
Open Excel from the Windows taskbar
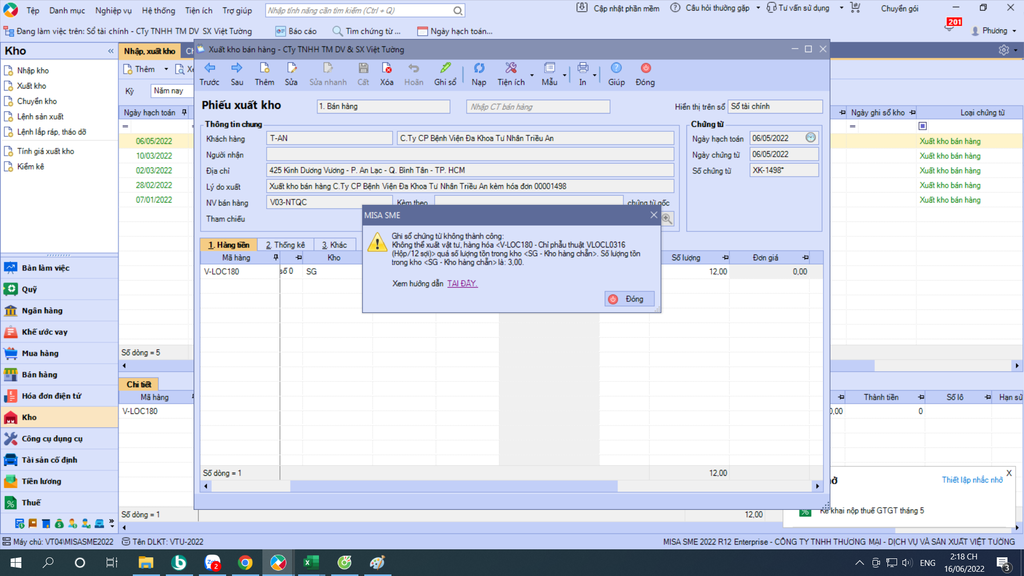(311, 562)
